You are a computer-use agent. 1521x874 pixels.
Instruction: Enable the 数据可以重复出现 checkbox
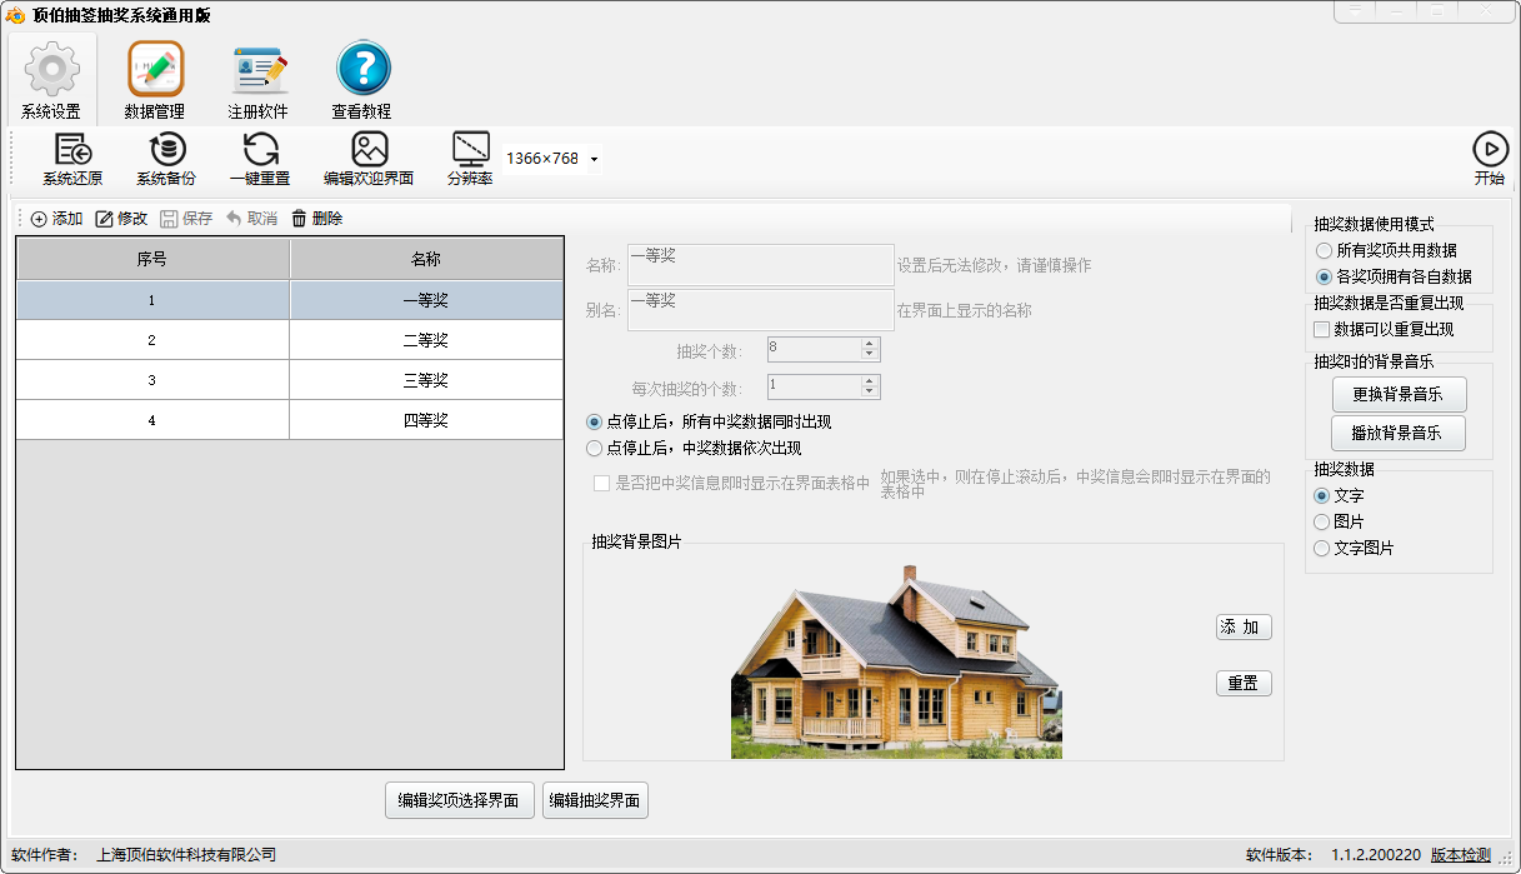tap(1321, 329)
